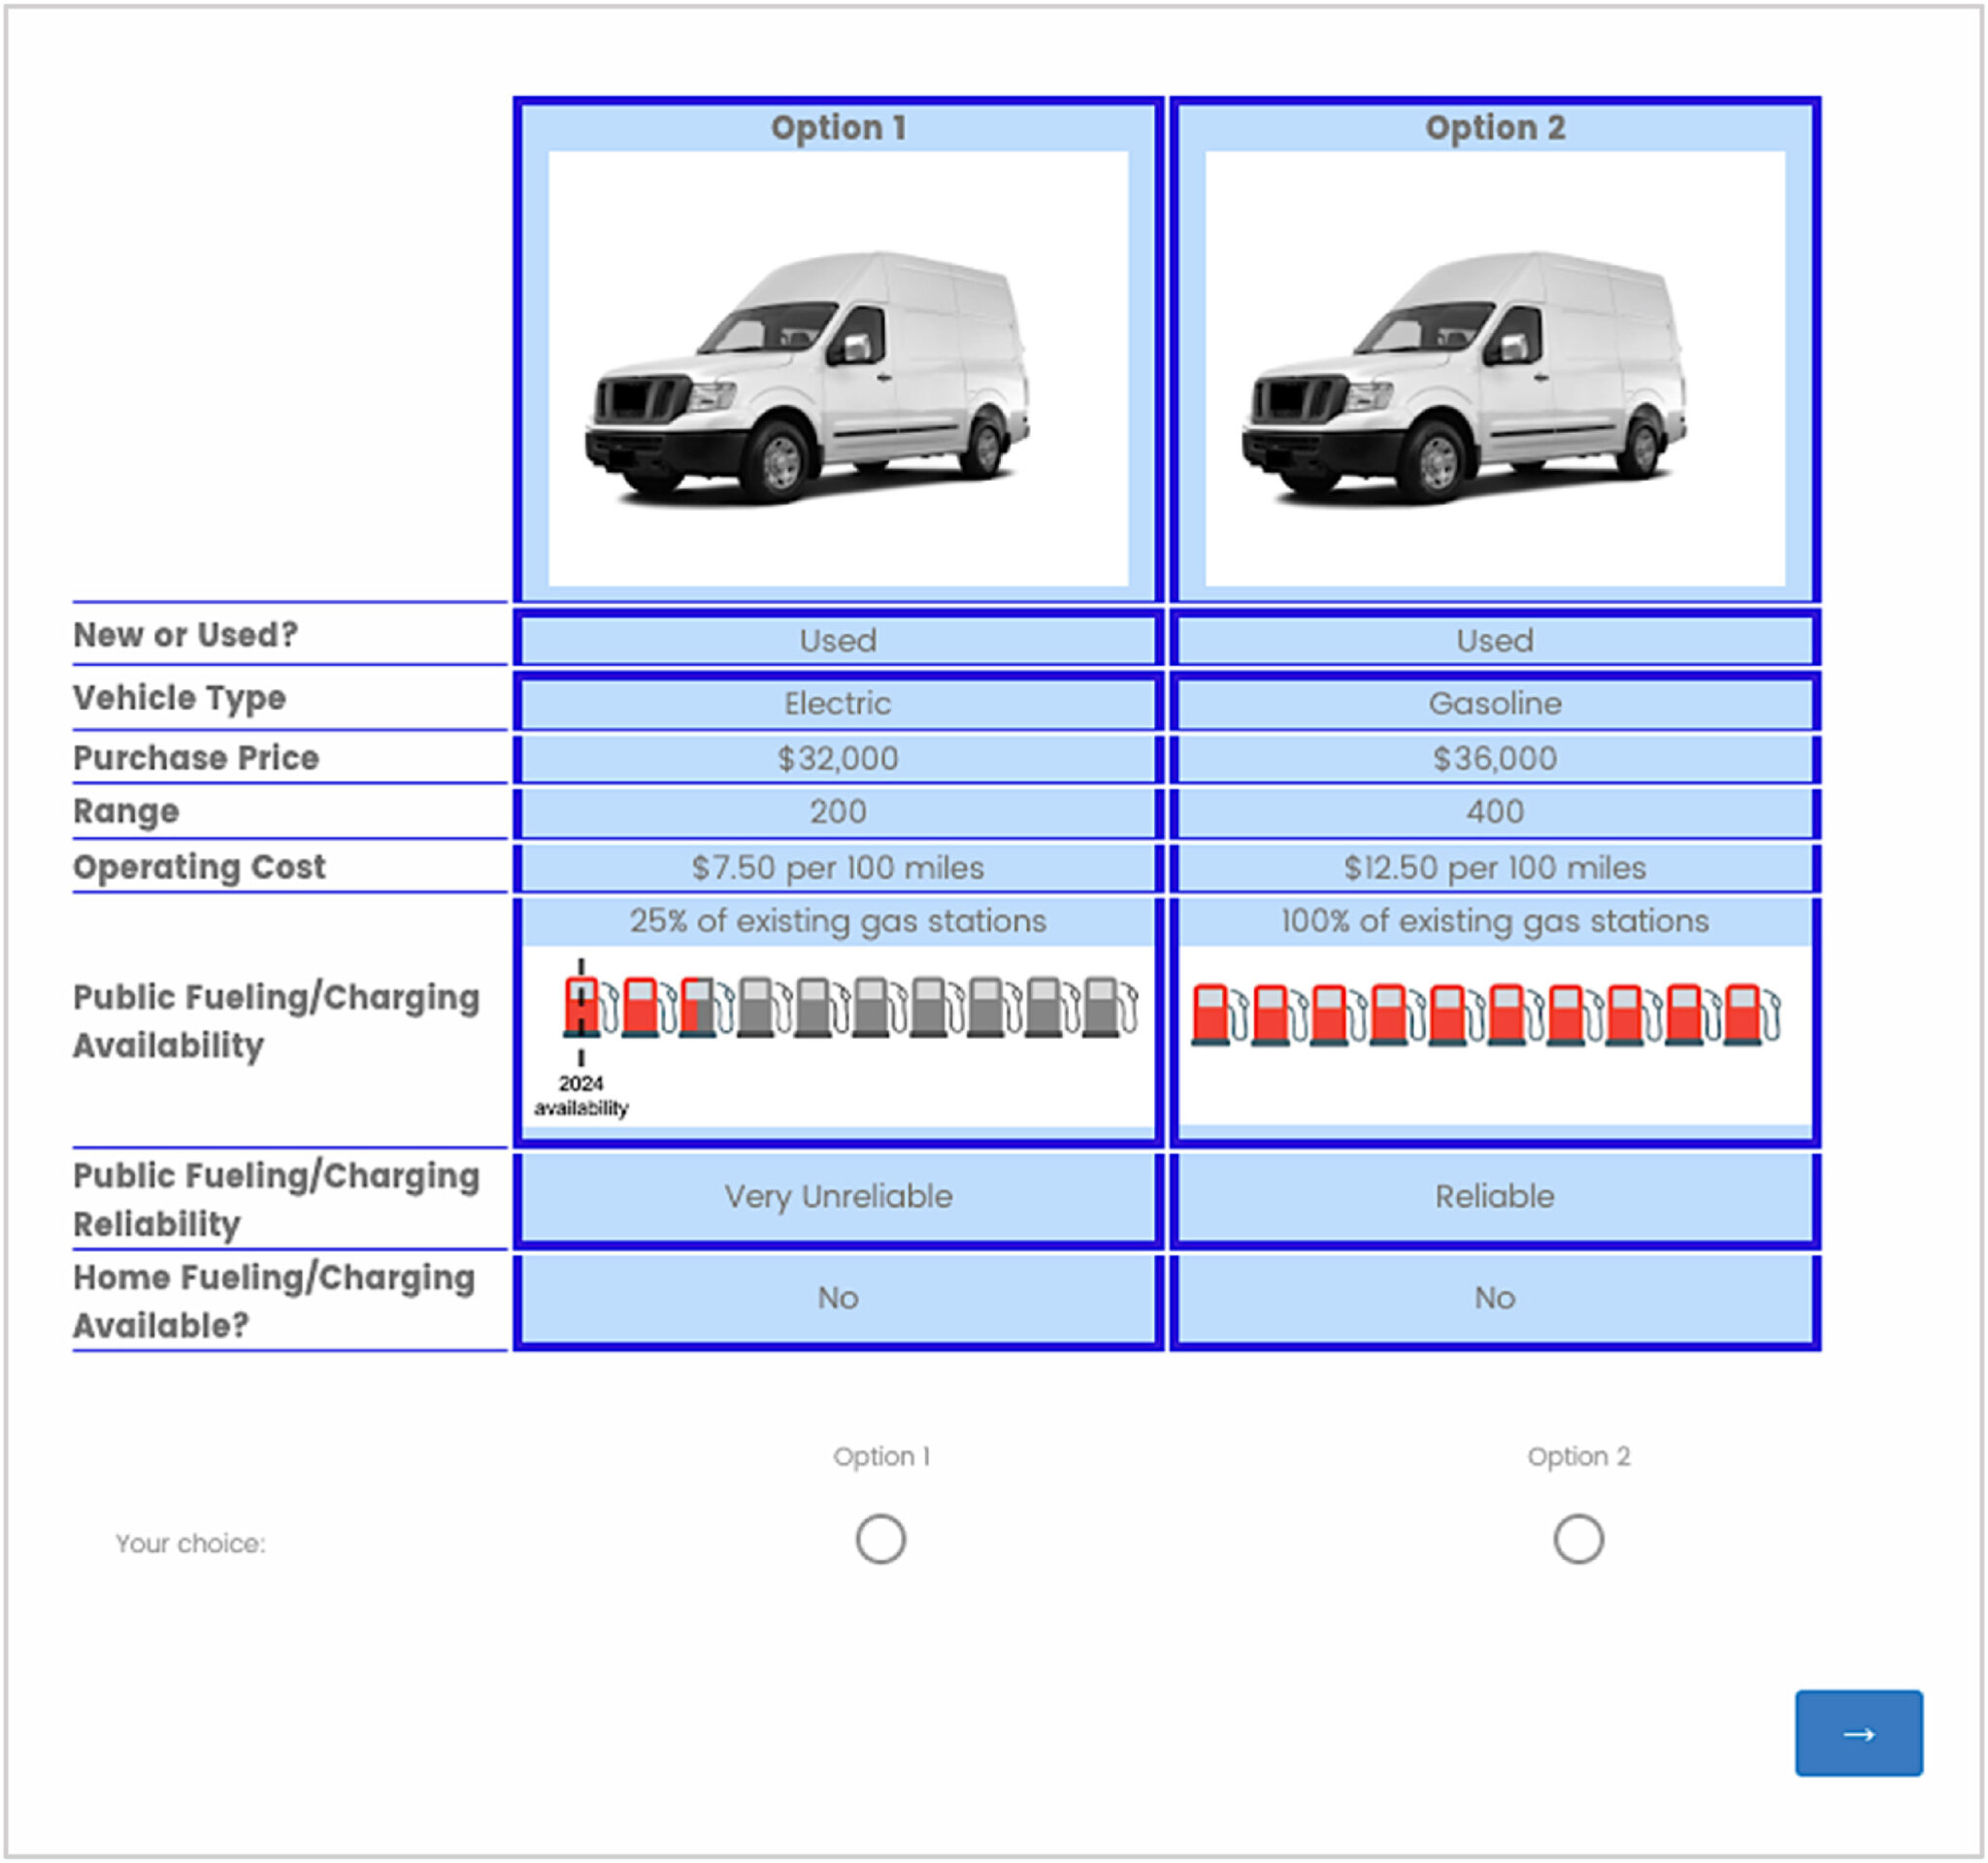
Task: Click the Option 1 column header
Action: point(839,127)
